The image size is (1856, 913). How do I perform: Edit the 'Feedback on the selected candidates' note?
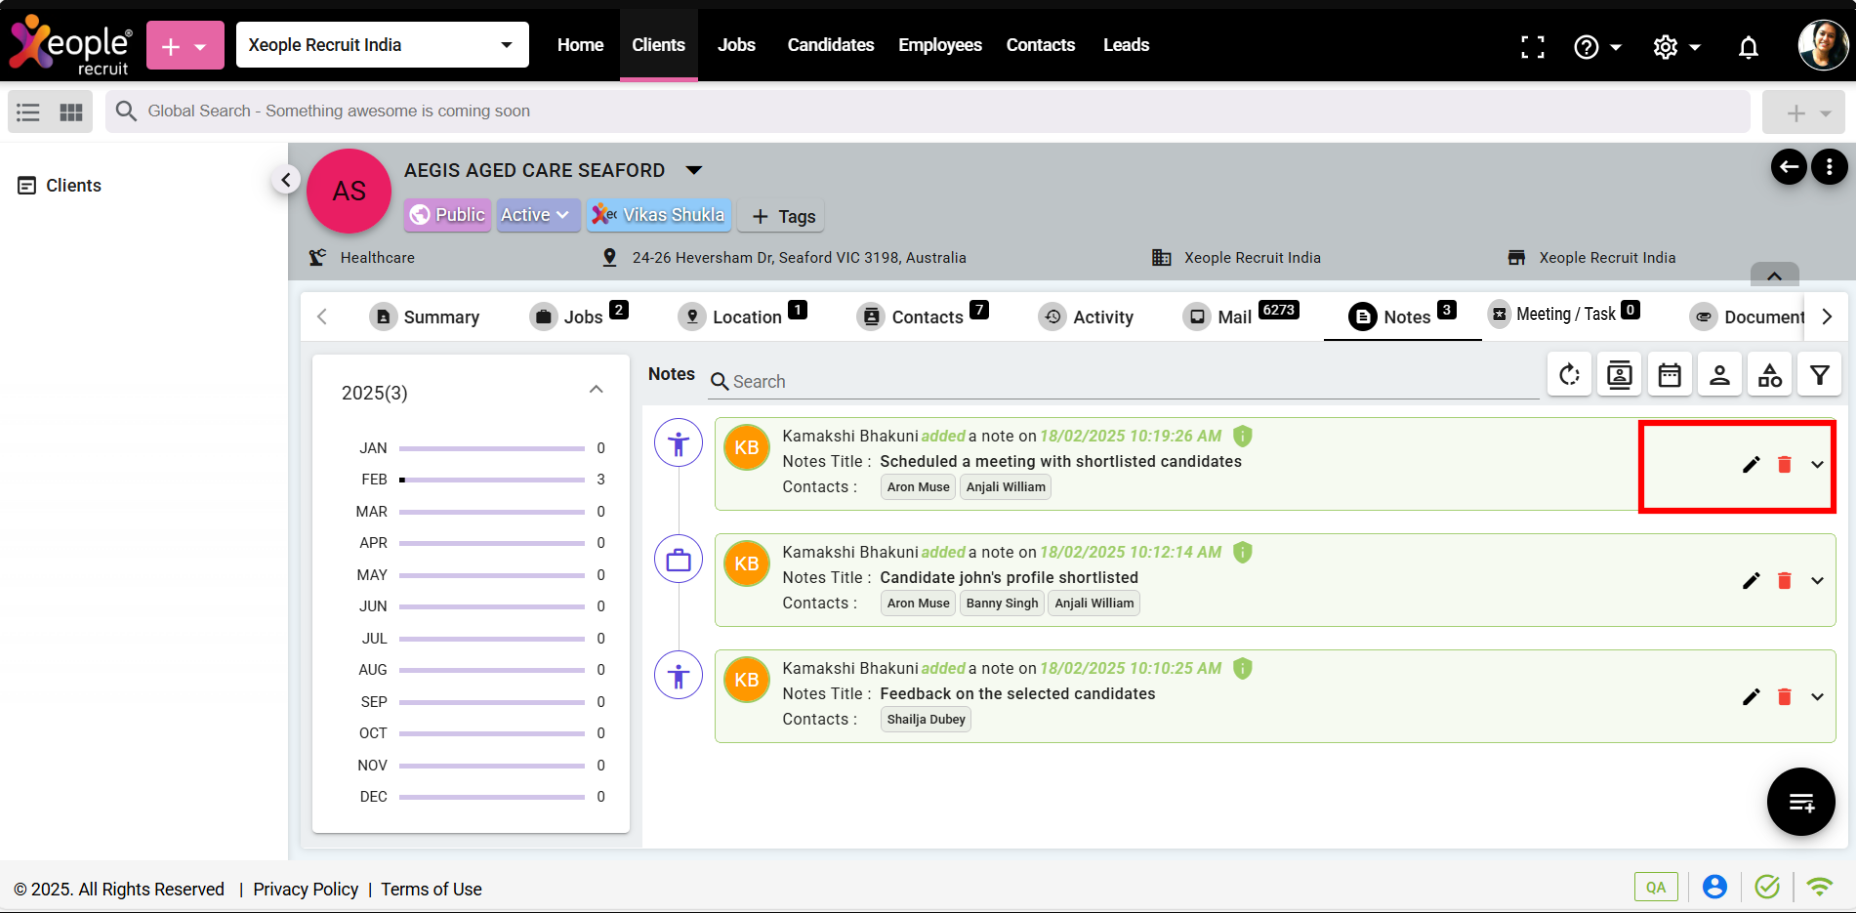(1751, 696)
